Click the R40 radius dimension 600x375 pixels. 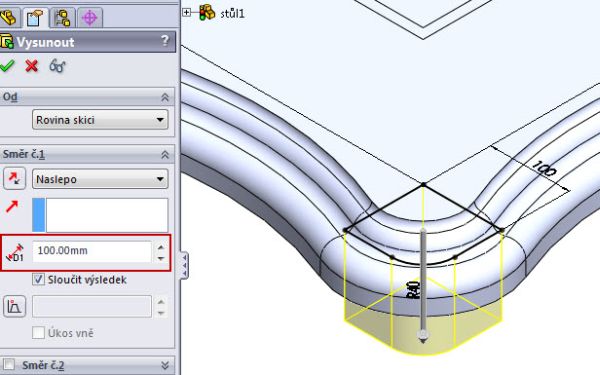click(414, 290)
